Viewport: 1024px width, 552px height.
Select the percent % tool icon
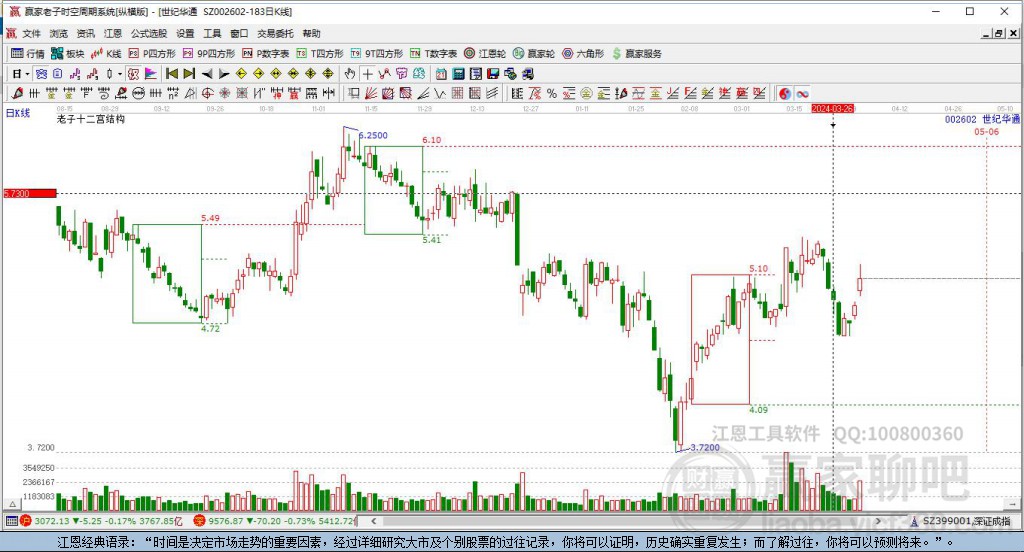(x=552, y=93)
